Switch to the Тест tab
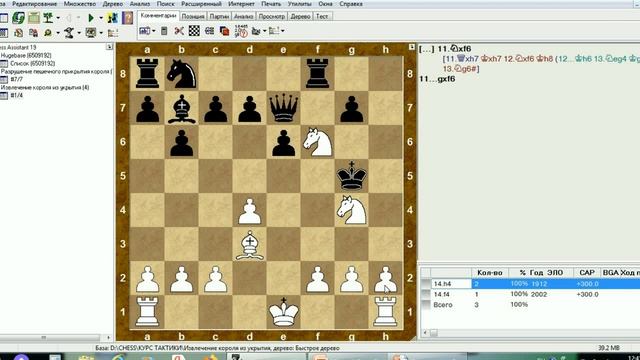 (322, 16)
